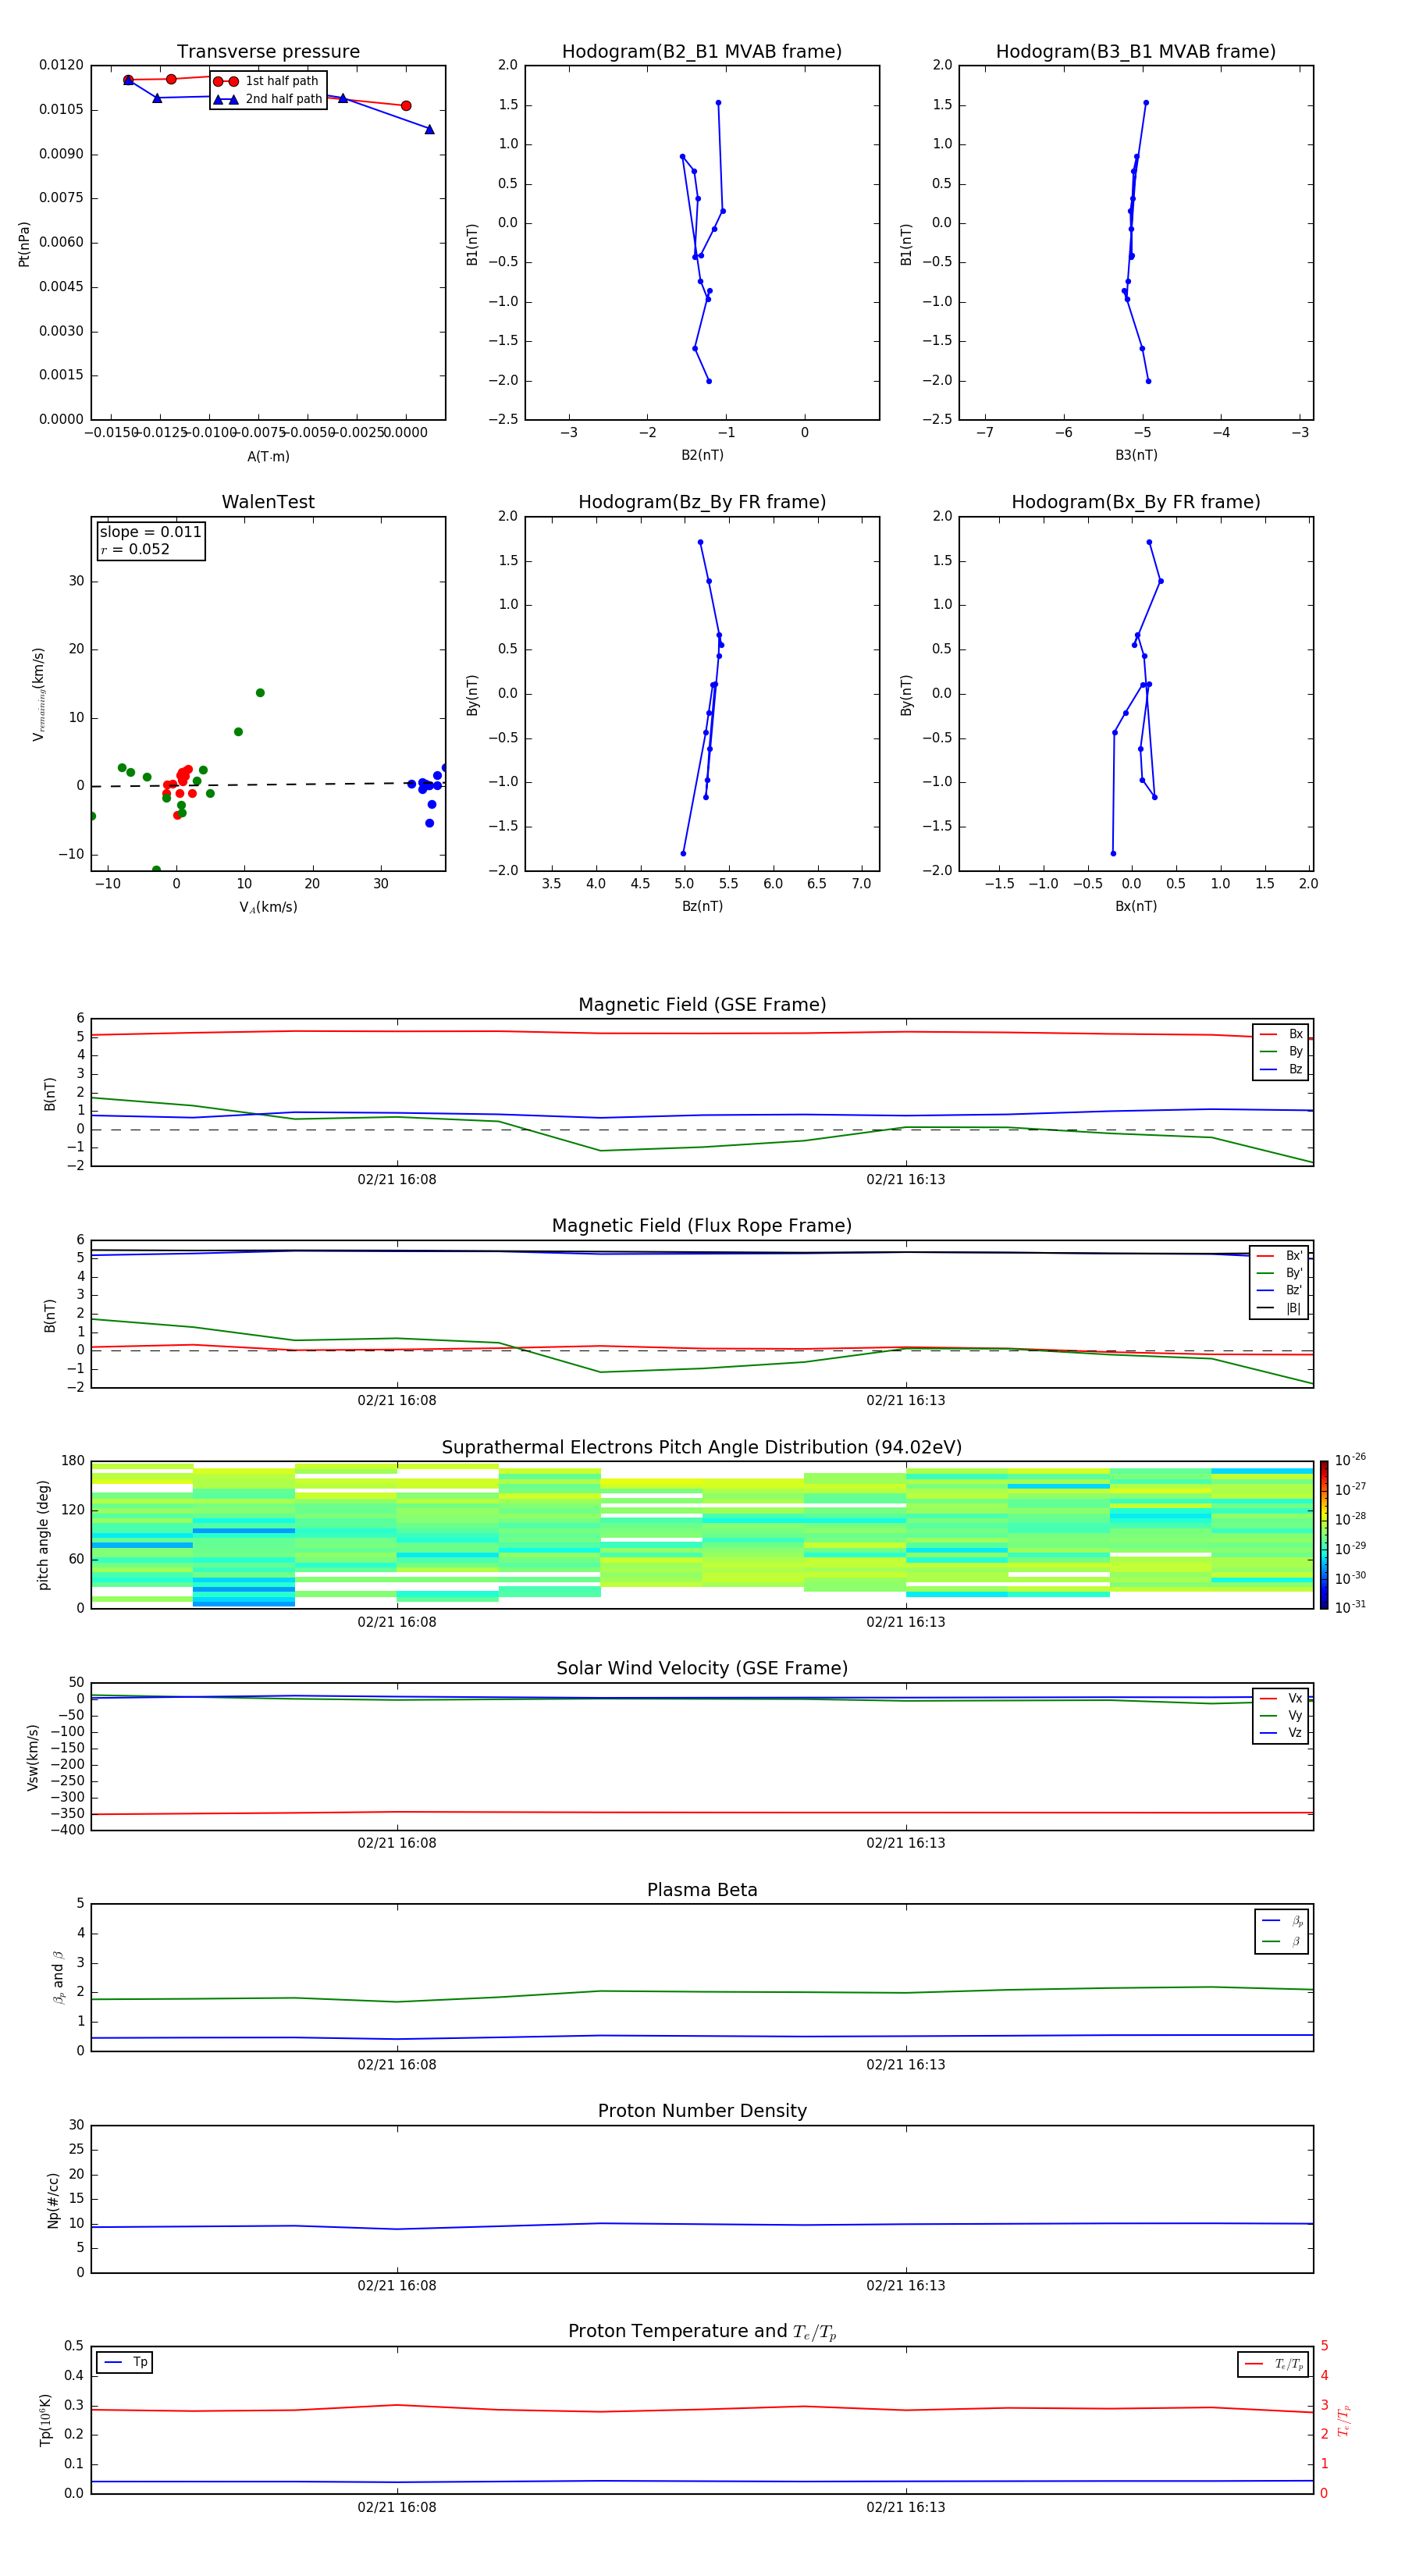Click the 'slope = 0.011' annotation

pyautogui.click(x=151, y=532)
